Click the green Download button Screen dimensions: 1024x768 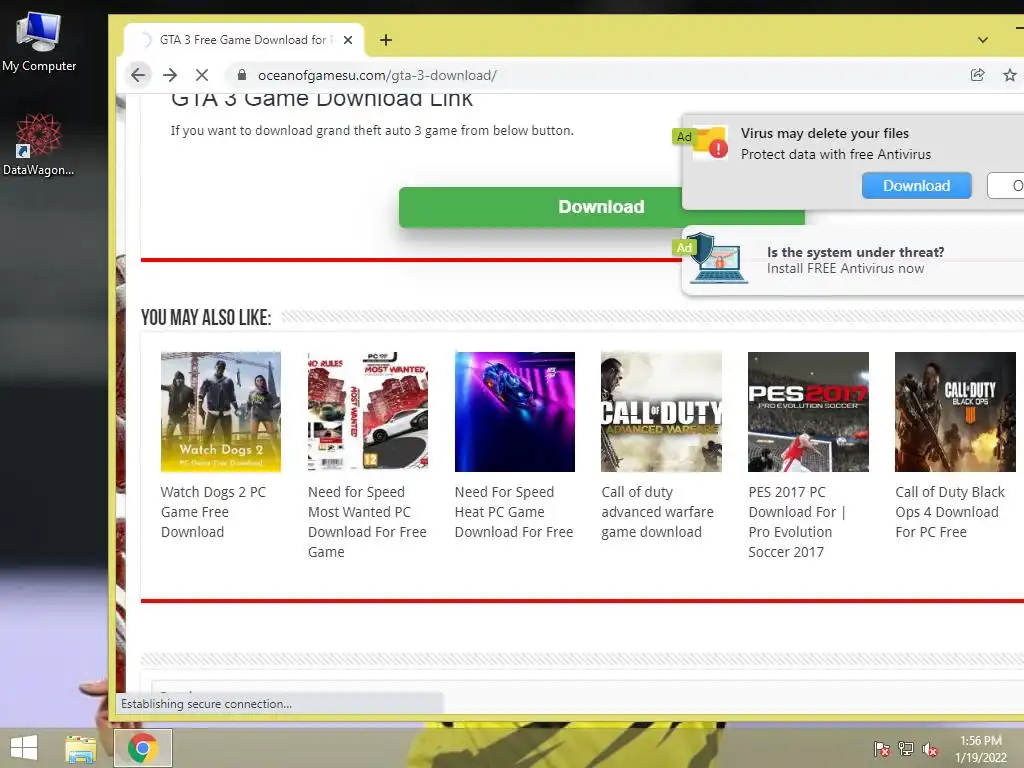(540, 207)
